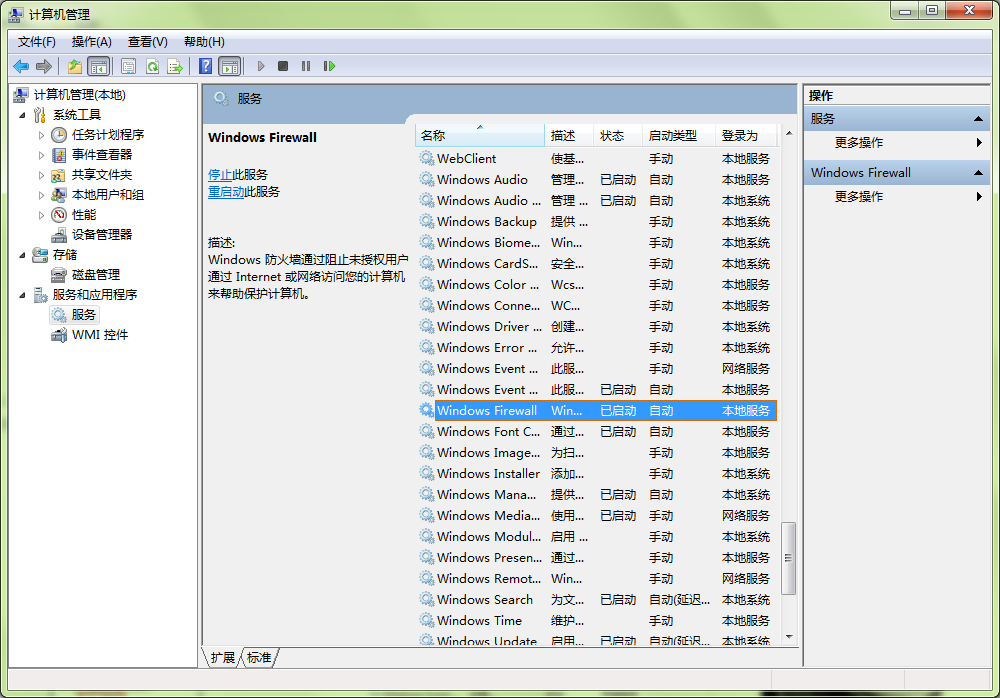Expand the 本地用户和组 node
Image resolution: width=1000 pixels, height=698 pixels.
tap(41, 195)
